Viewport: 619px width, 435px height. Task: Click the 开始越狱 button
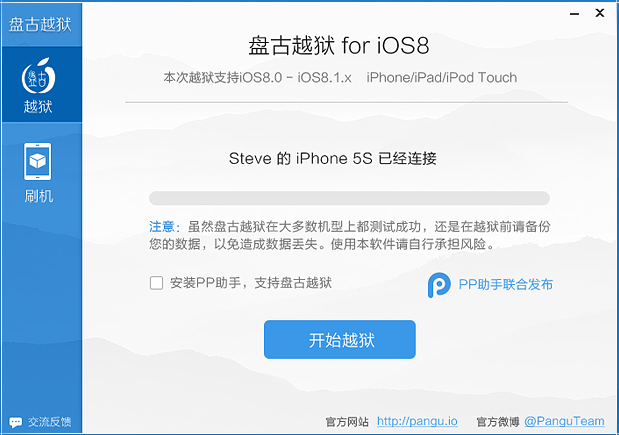point(340,339)
